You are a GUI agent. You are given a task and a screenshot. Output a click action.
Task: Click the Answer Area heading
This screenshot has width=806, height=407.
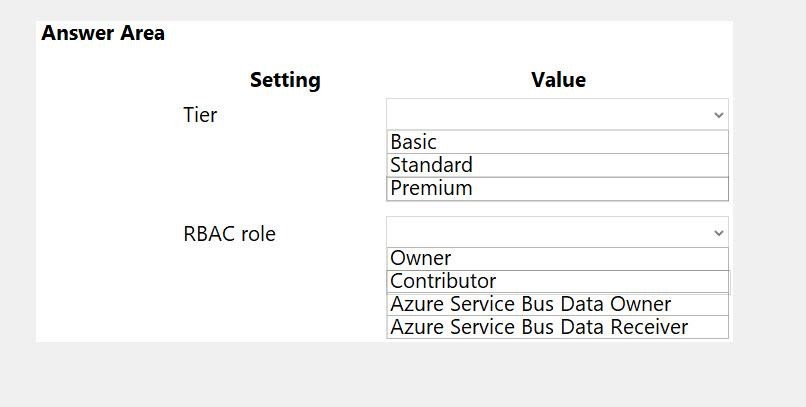[103, 33]
